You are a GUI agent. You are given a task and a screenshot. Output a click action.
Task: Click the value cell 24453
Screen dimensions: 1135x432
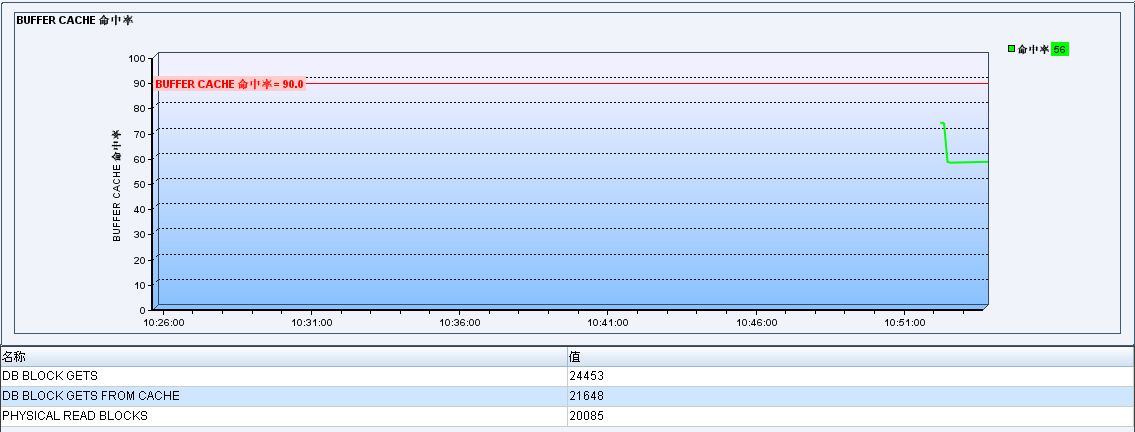click(587, 376)
